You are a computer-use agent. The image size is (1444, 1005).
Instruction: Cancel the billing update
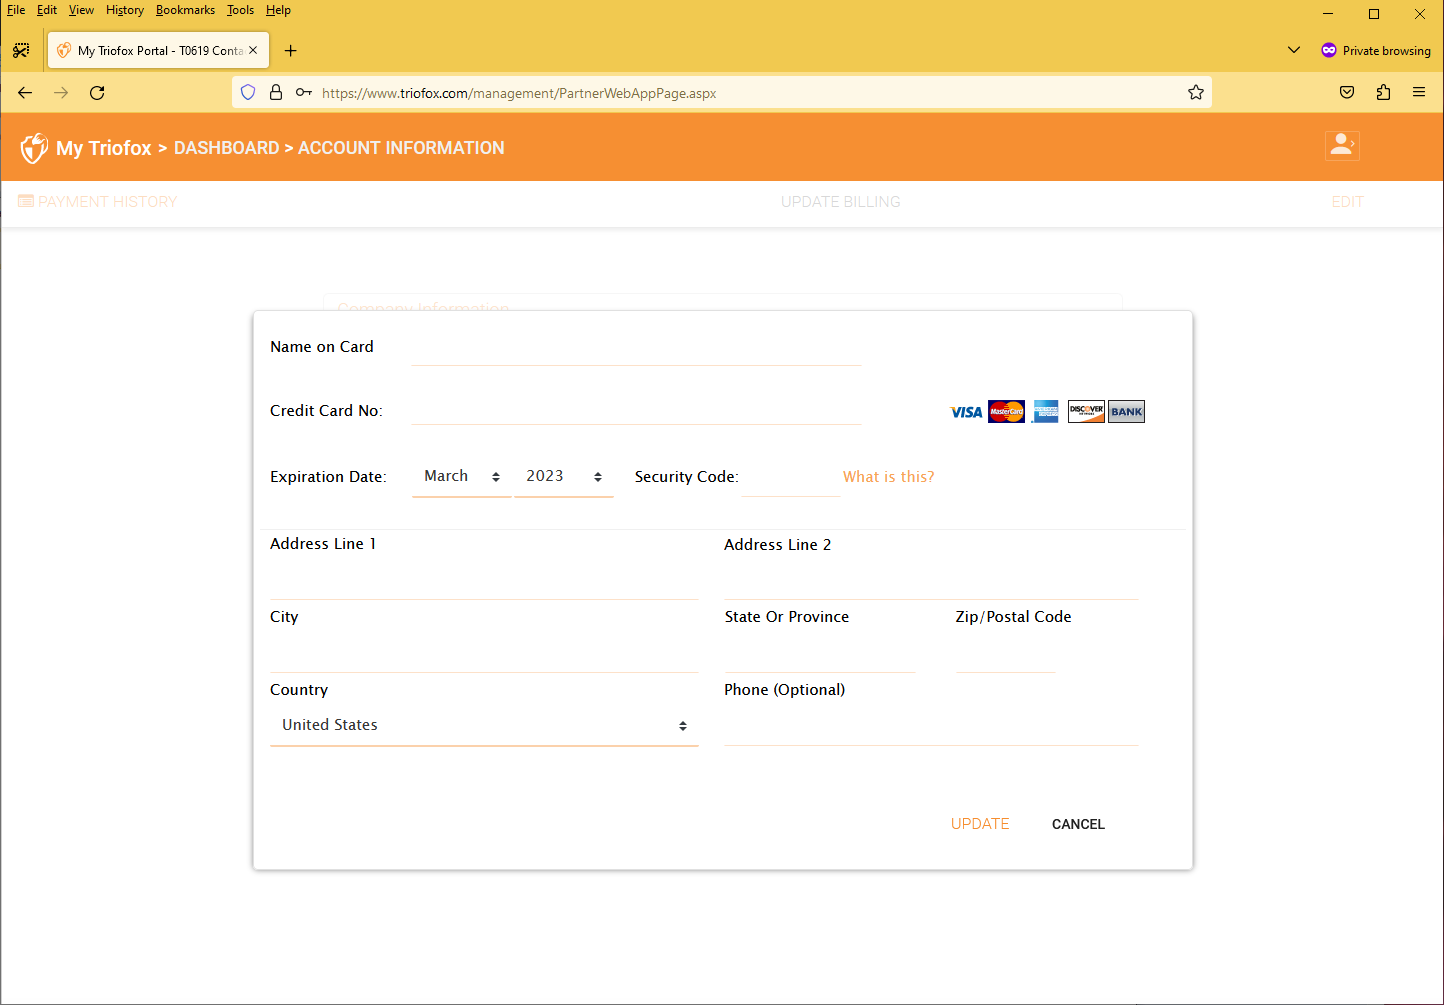1078,824
